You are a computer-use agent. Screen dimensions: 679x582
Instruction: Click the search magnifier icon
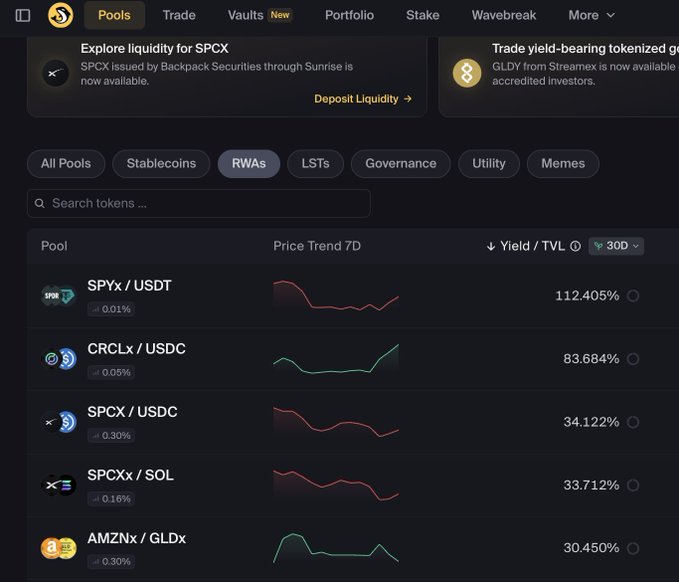39,203
